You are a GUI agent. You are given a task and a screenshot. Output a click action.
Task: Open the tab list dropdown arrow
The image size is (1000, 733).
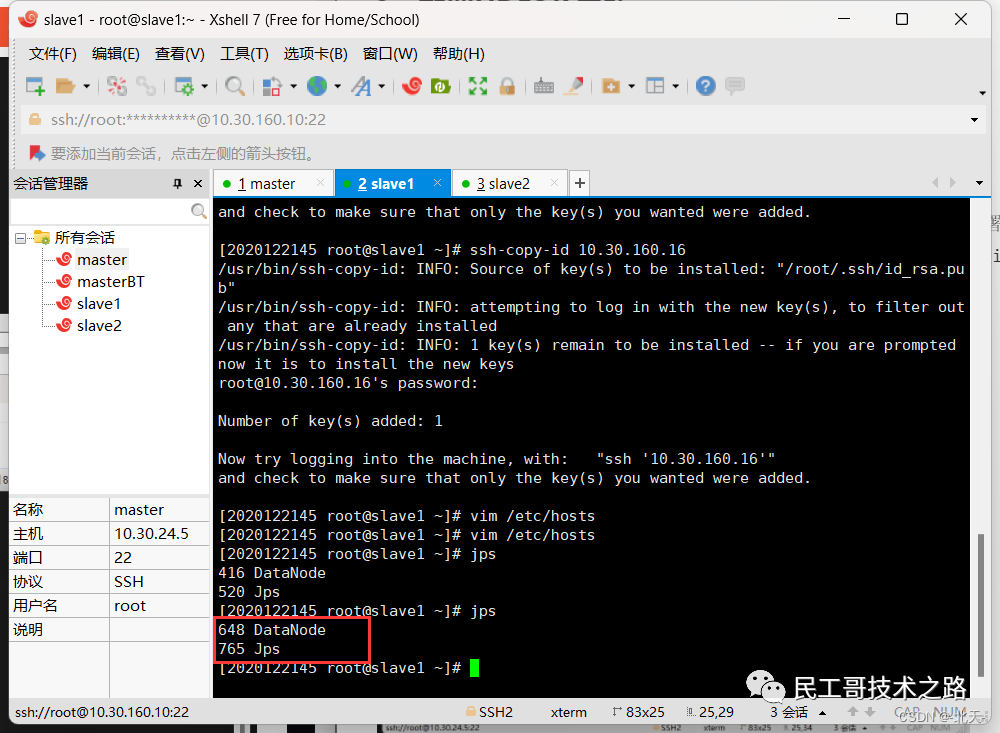[979, 183]
